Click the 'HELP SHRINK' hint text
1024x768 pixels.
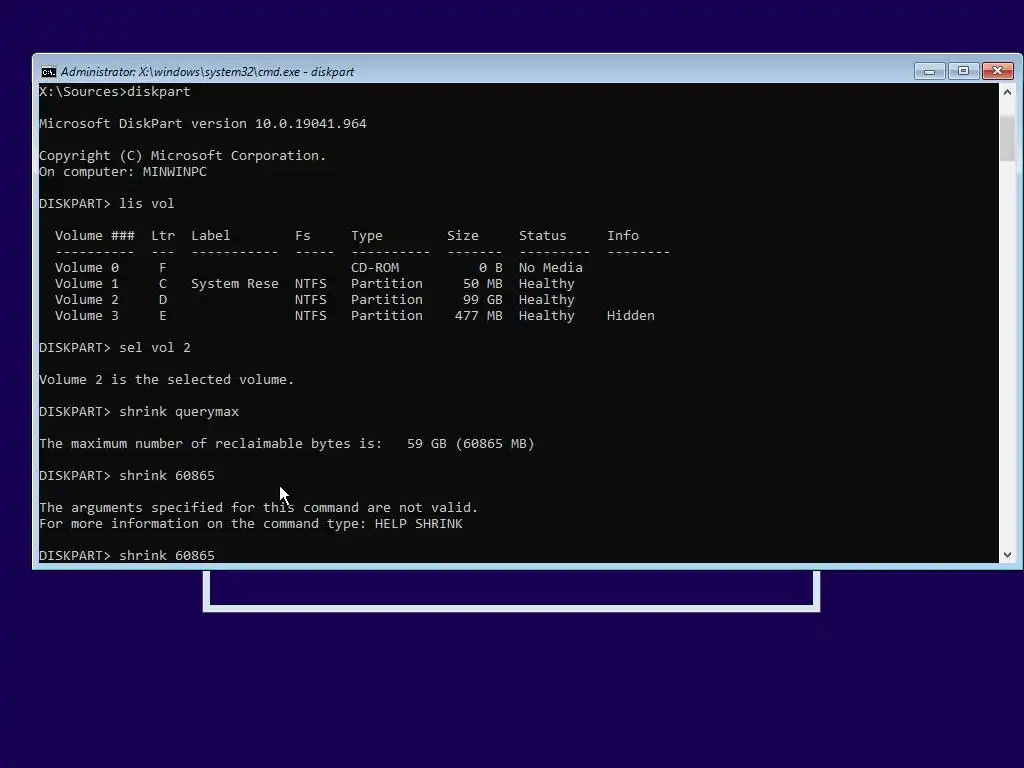pyautogui.click(x=419, y=524)
